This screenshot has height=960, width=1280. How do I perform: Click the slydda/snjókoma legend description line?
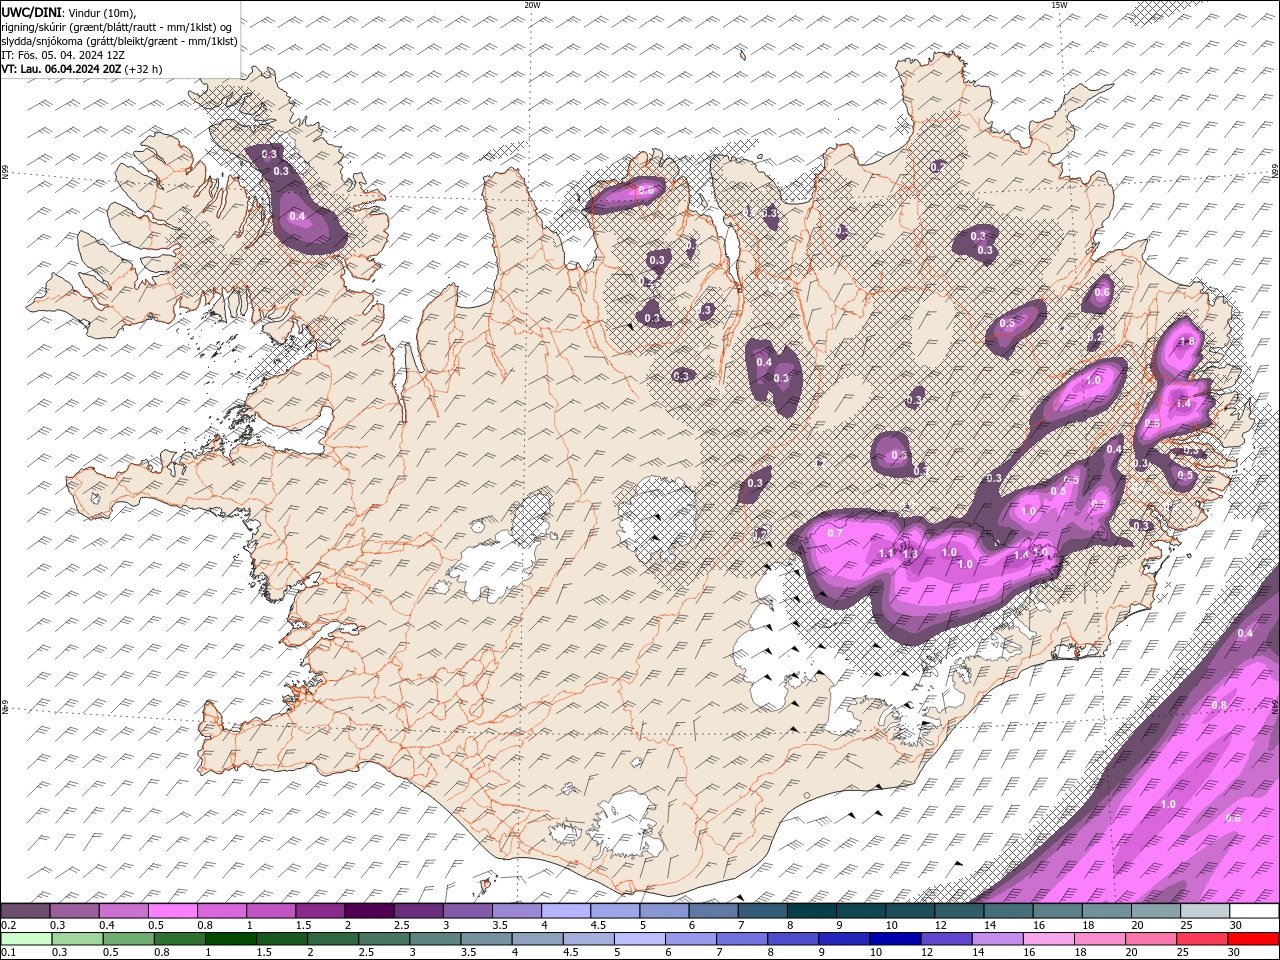click(x=120, y=41)
